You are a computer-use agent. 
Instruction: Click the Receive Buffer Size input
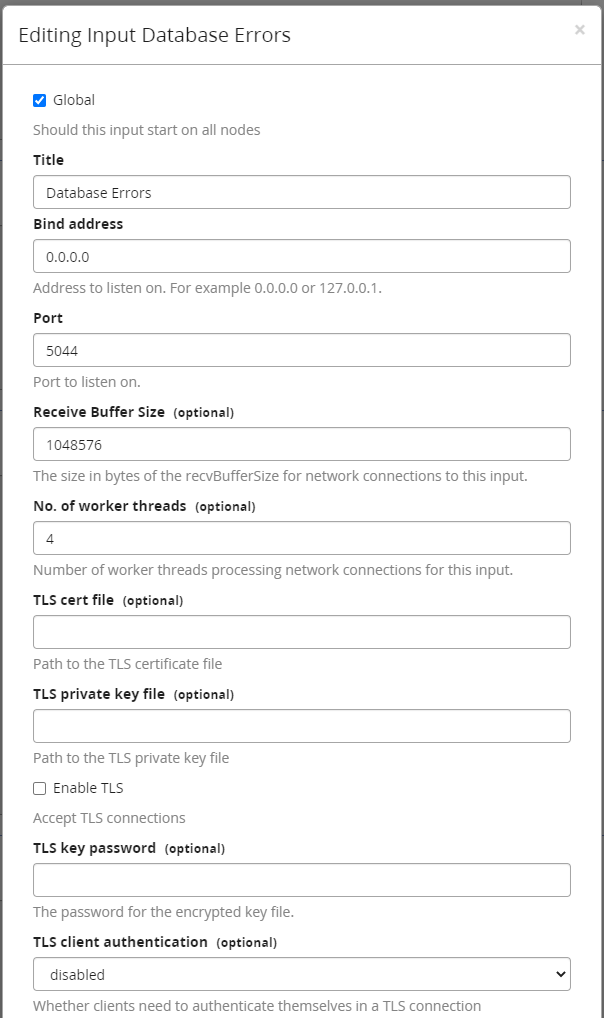coord(302,444)
